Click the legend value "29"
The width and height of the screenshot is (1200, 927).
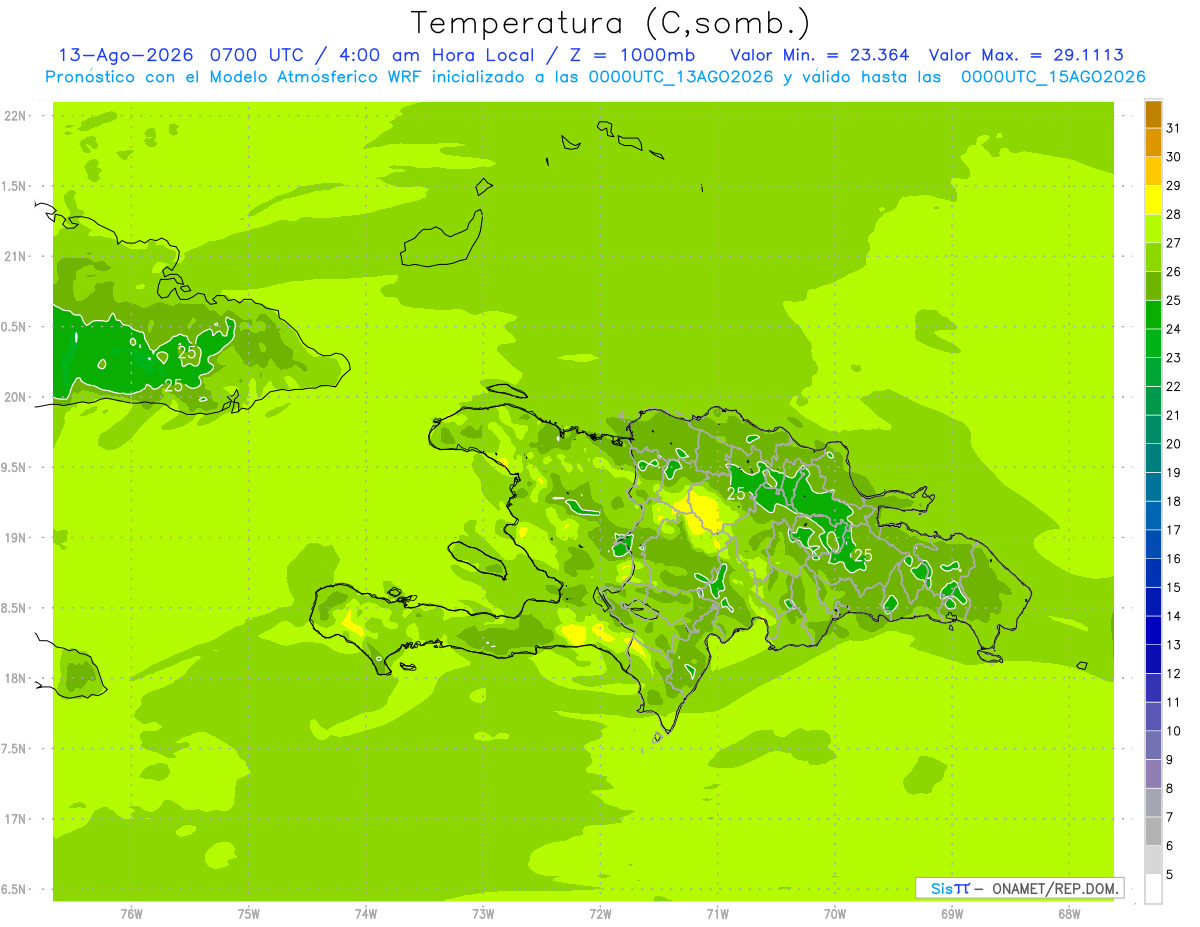coord(1173,185)
